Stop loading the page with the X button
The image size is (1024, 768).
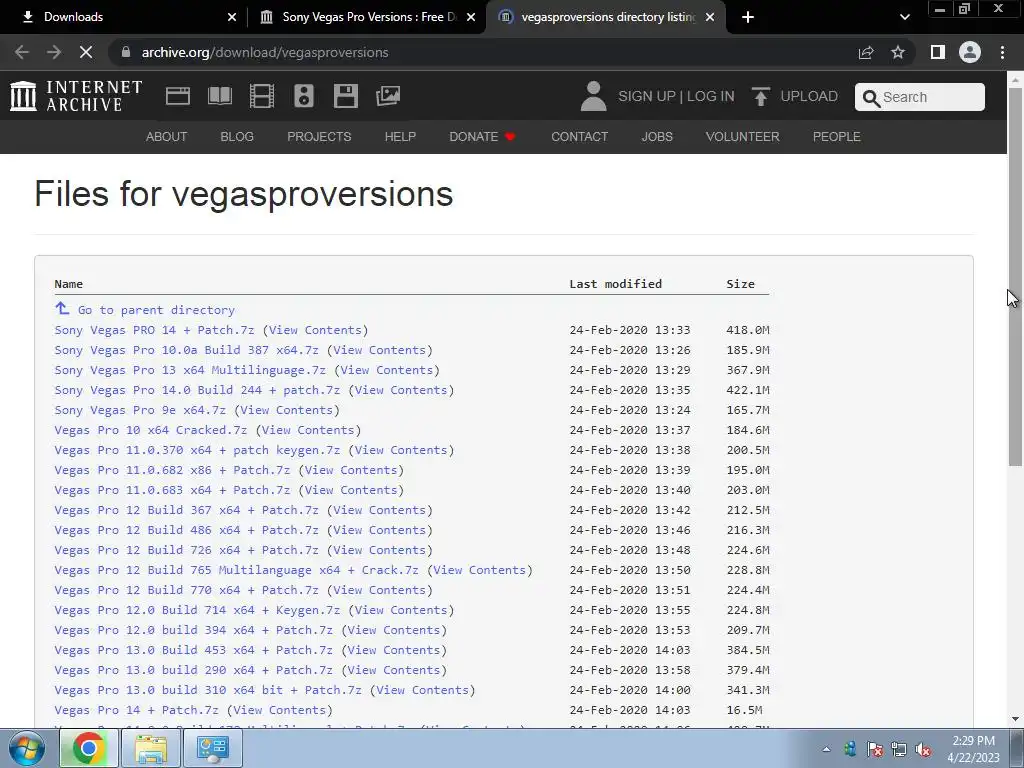[x=86, y=52]
